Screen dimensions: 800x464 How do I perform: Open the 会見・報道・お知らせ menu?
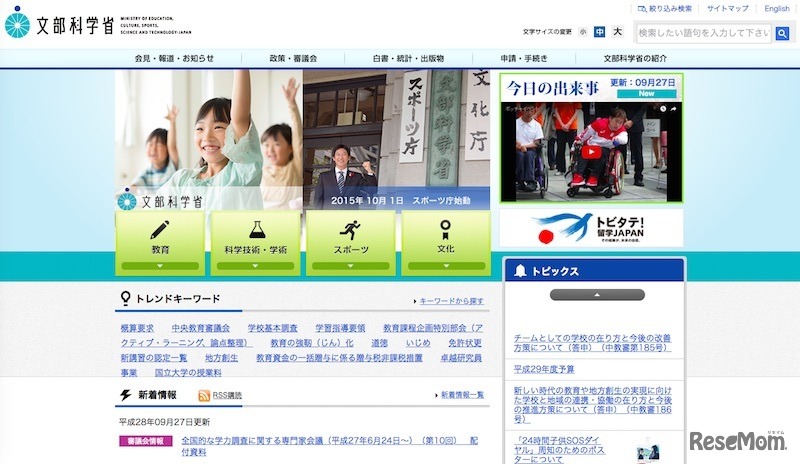(174, 59)
